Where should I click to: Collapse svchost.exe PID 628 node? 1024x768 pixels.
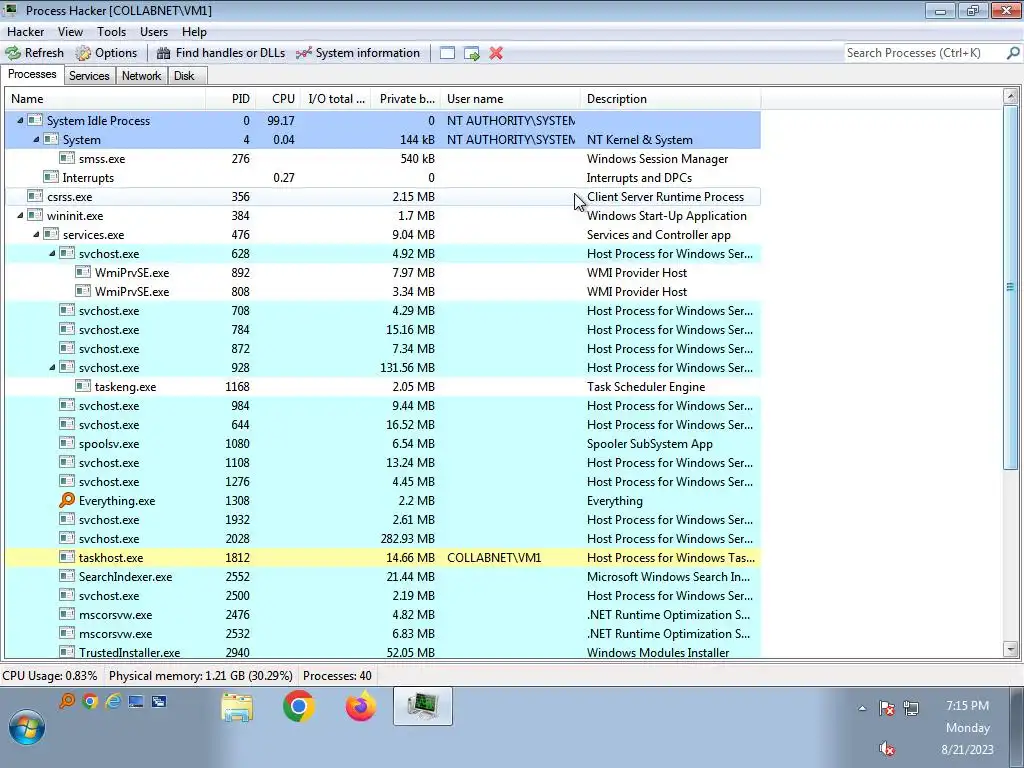coord(52,253)
